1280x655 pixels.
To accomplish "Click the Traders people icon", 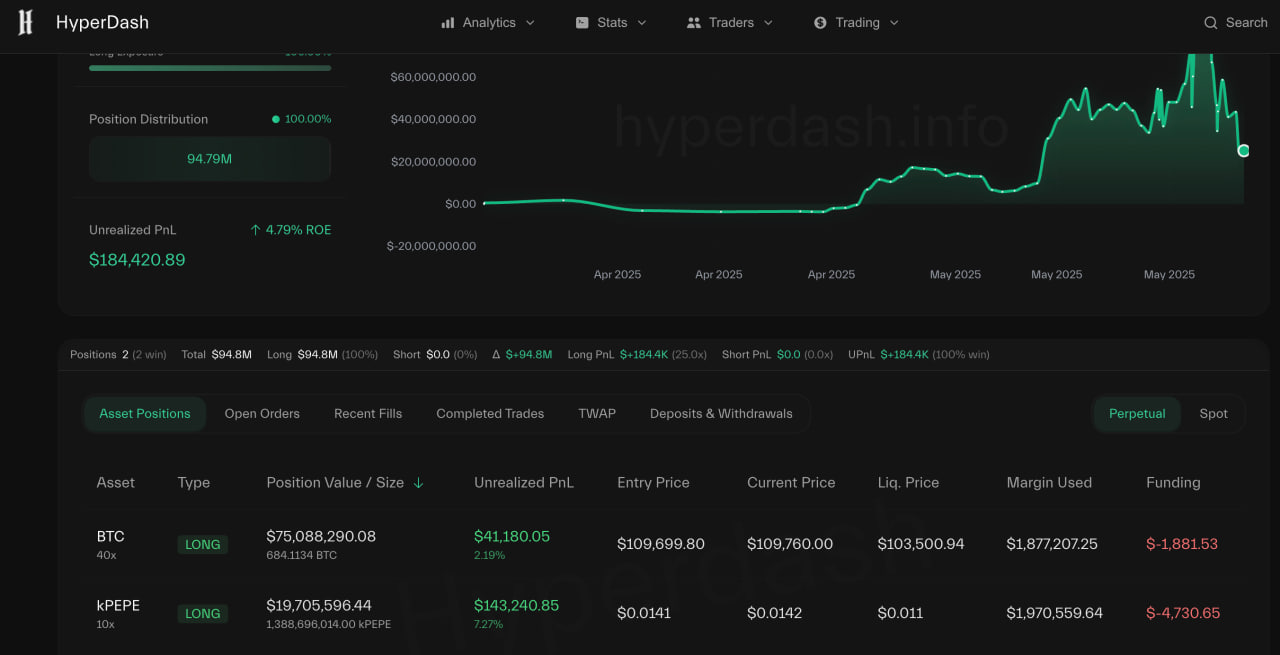I will (x=694, y=22).
